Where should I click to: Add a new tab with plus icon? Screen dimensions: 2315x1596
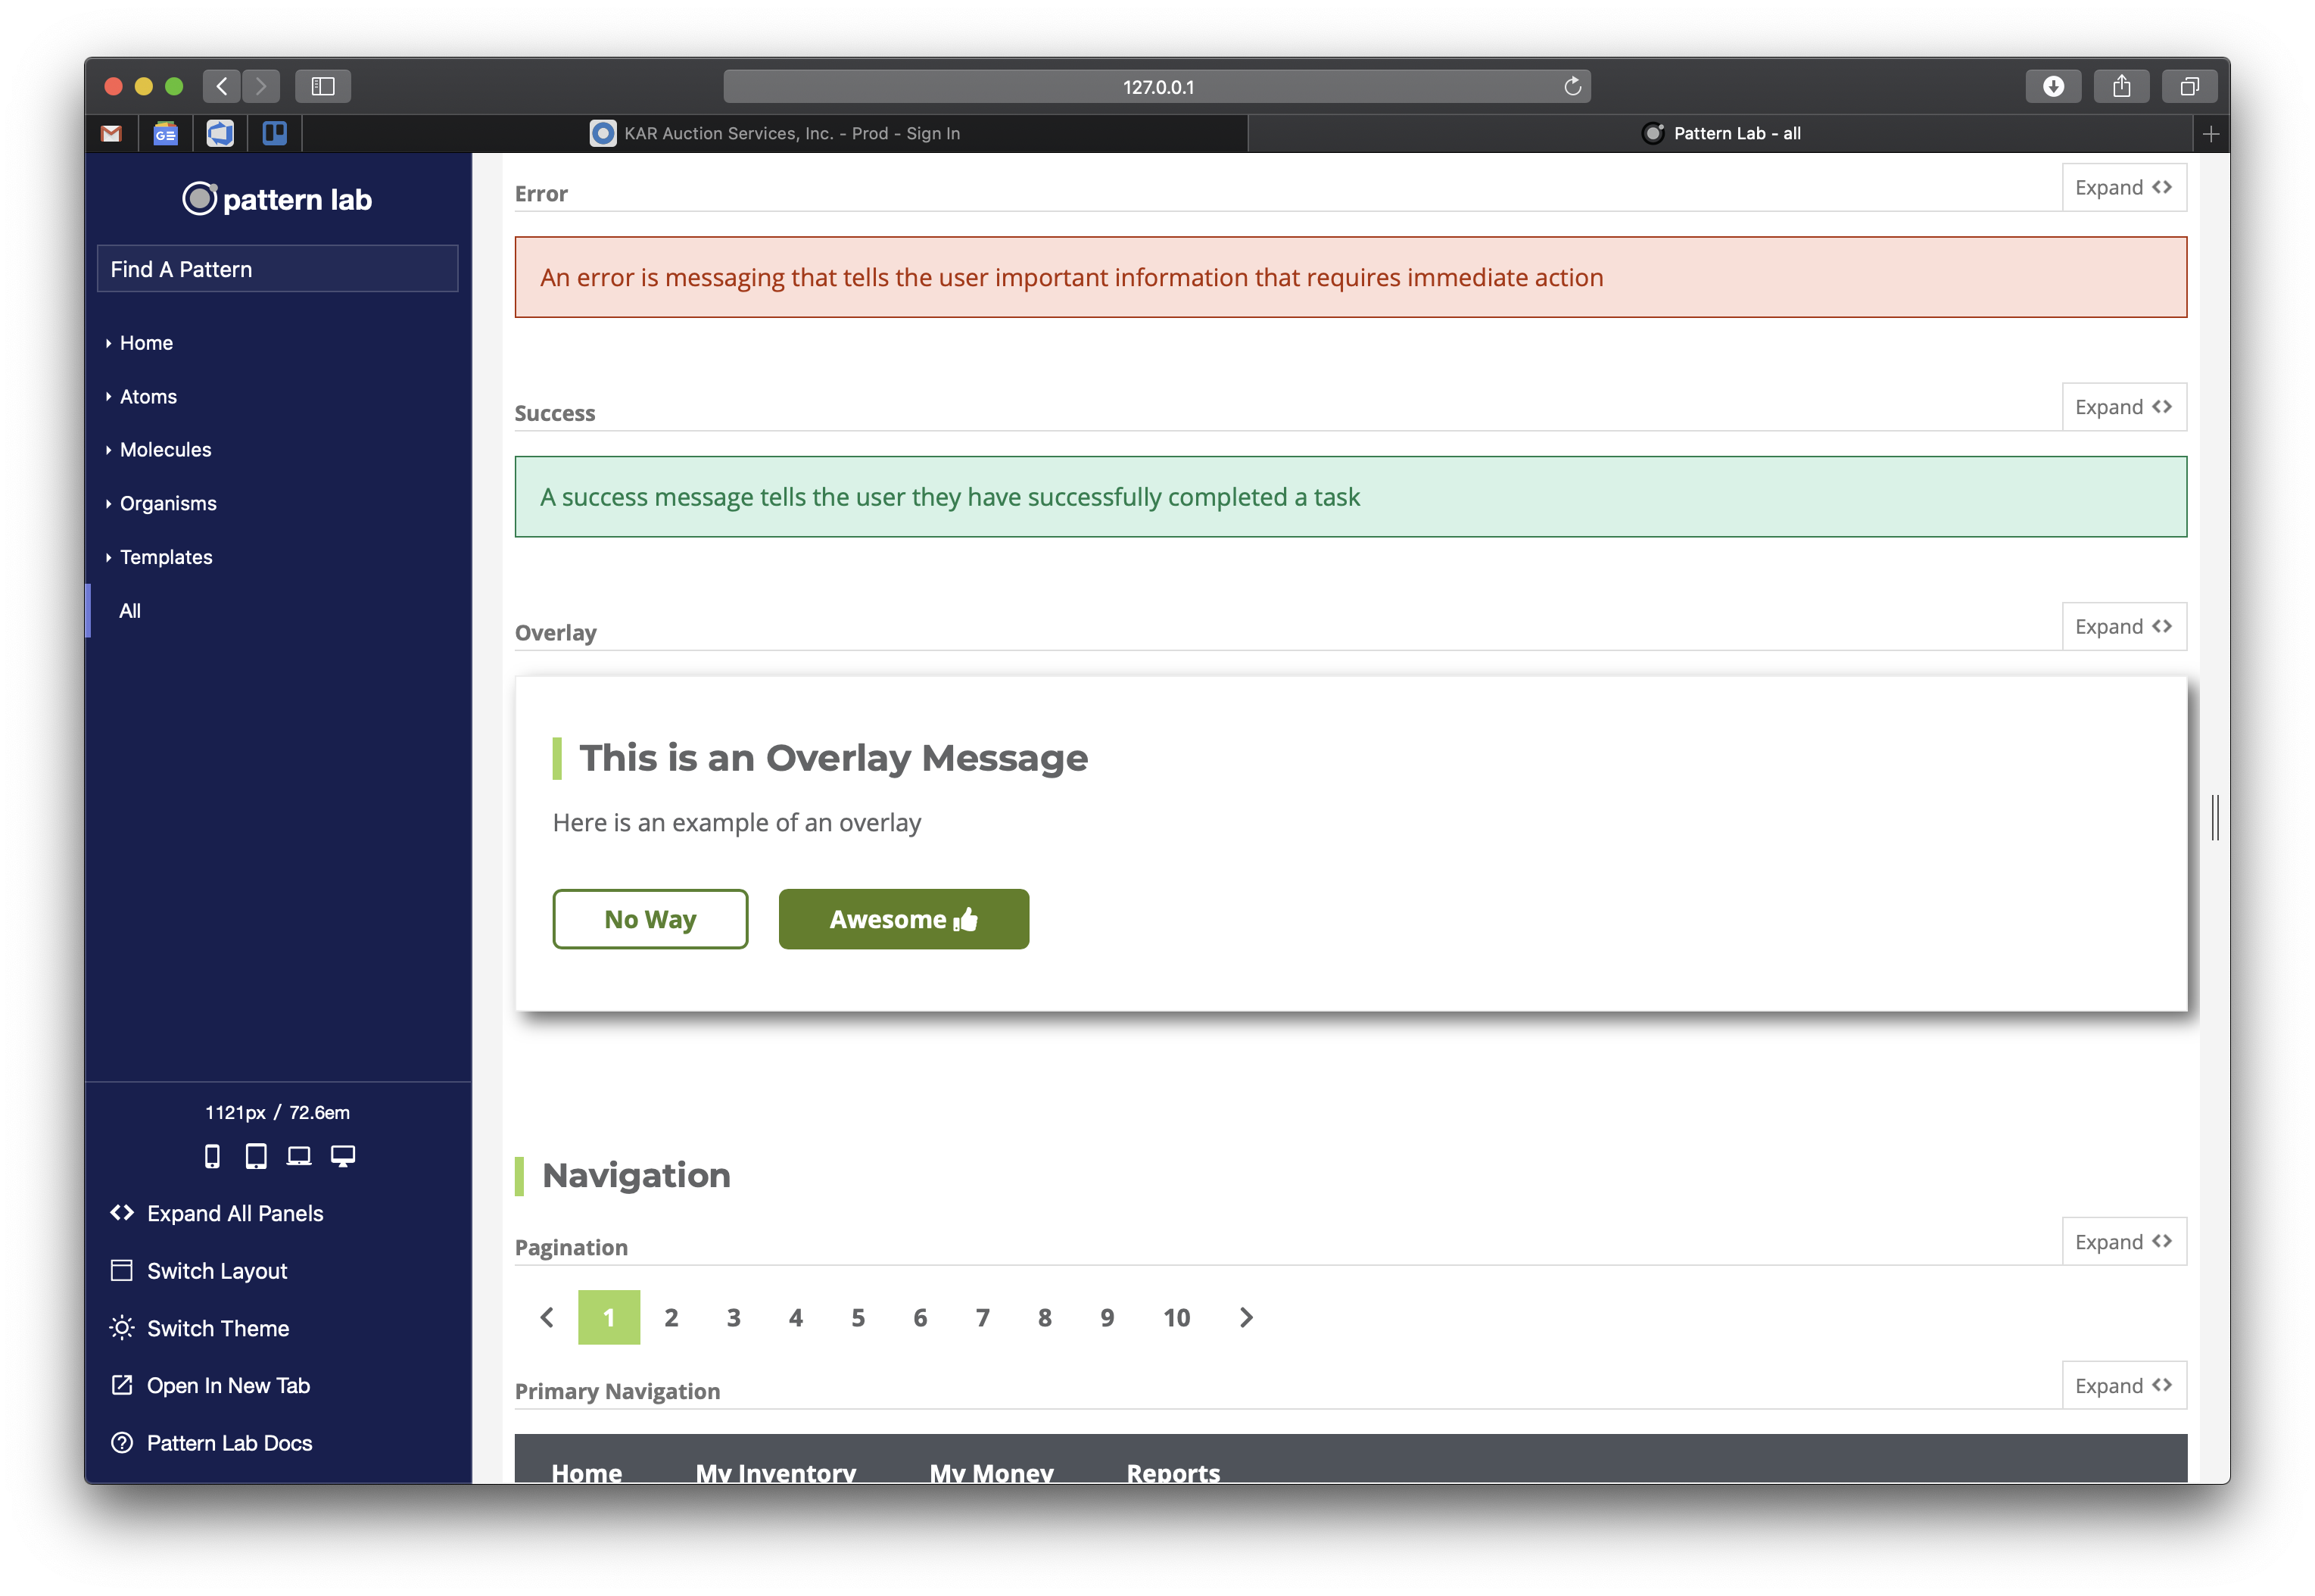pyautogui.click(x=2210, y=133)
